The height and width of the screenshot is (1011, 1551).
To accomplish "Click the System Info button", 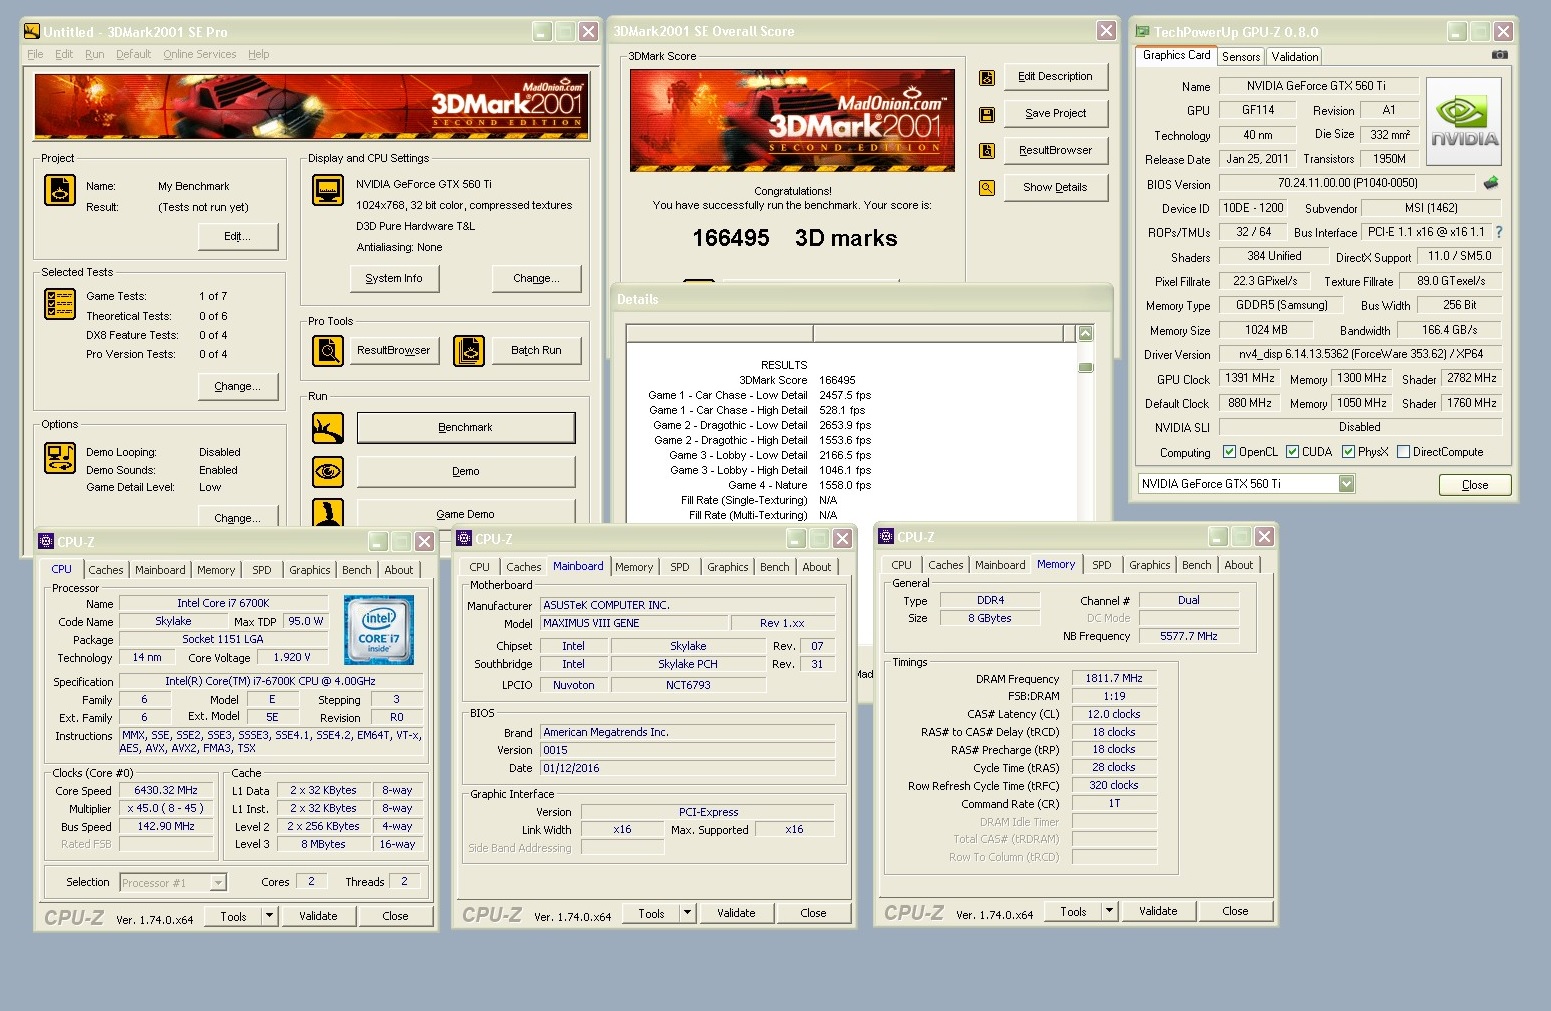I will click(394, 278).
